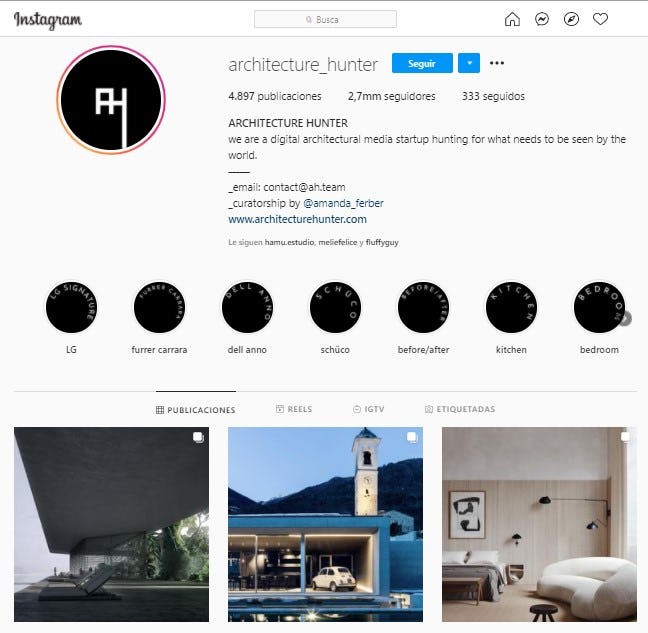Open the Explore compass icon
This screenshot has width=648, height=633.
click(571, 19)
